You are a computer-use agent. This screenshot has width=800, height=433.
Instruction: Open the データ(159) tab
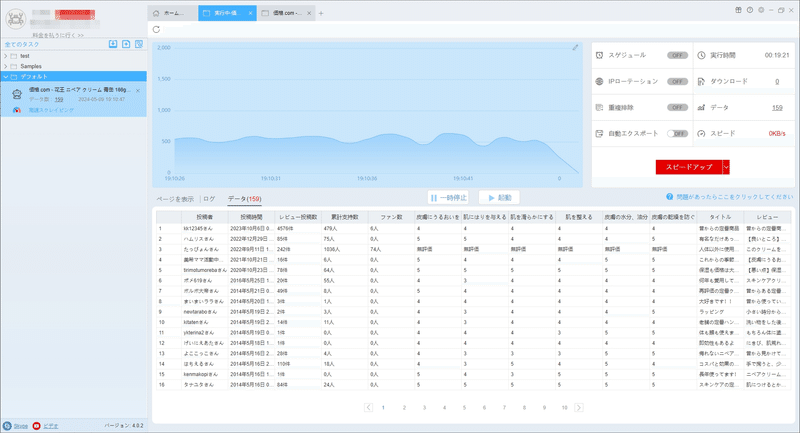244,199
